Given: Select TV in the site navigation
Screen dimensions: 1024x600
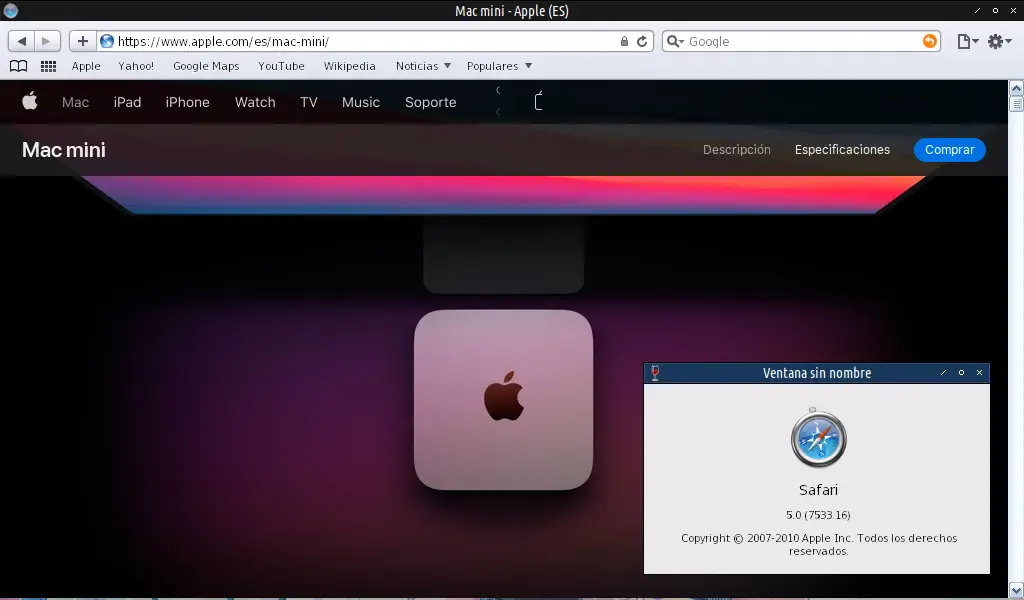Looking at the screenshot, I should coord(309,102).
